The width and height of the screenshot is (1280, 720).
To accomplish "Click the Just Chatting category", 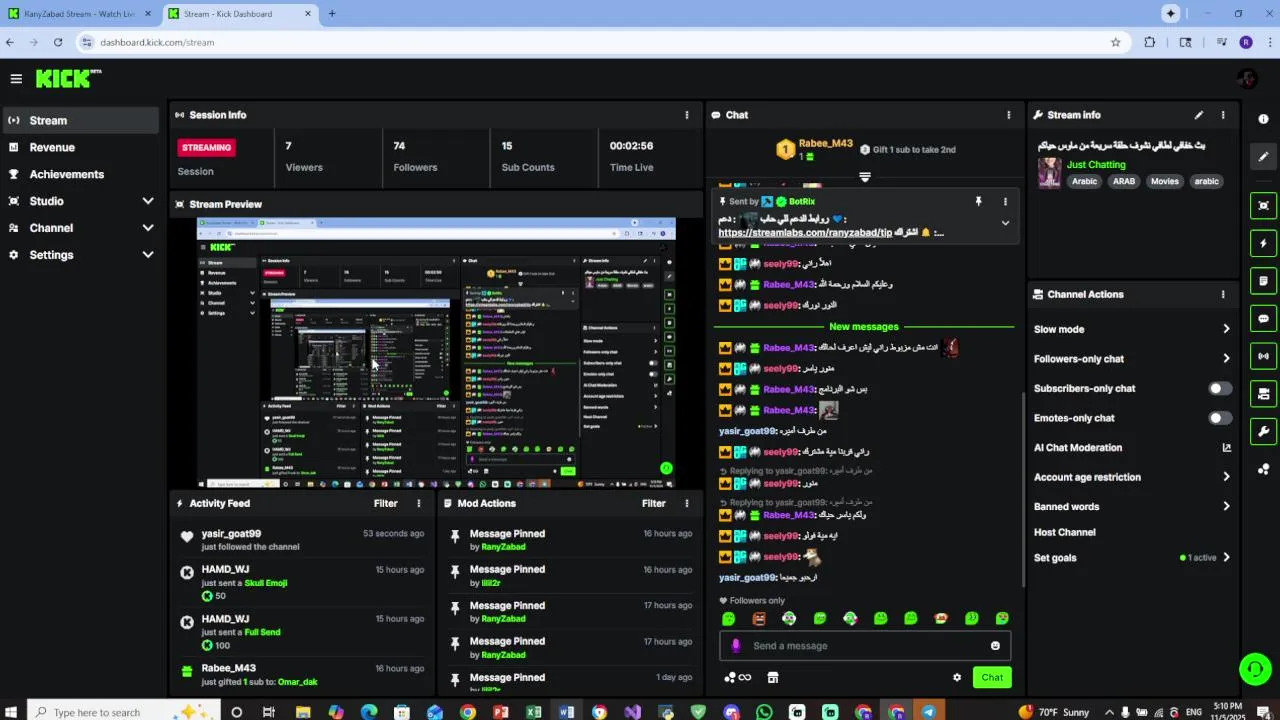I will tap(1096, 164).
